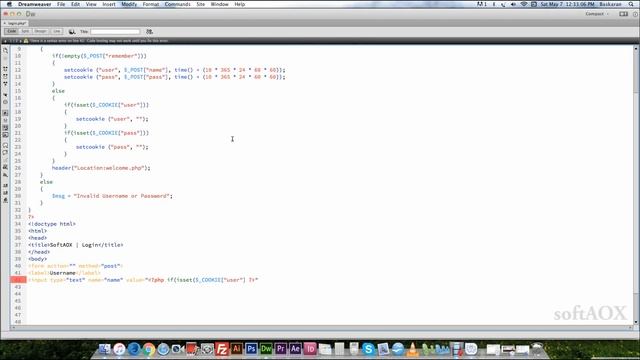Open Dreamweaver from the dock
The width and height of the screenshot is (640, 360).
click(266, 349)
